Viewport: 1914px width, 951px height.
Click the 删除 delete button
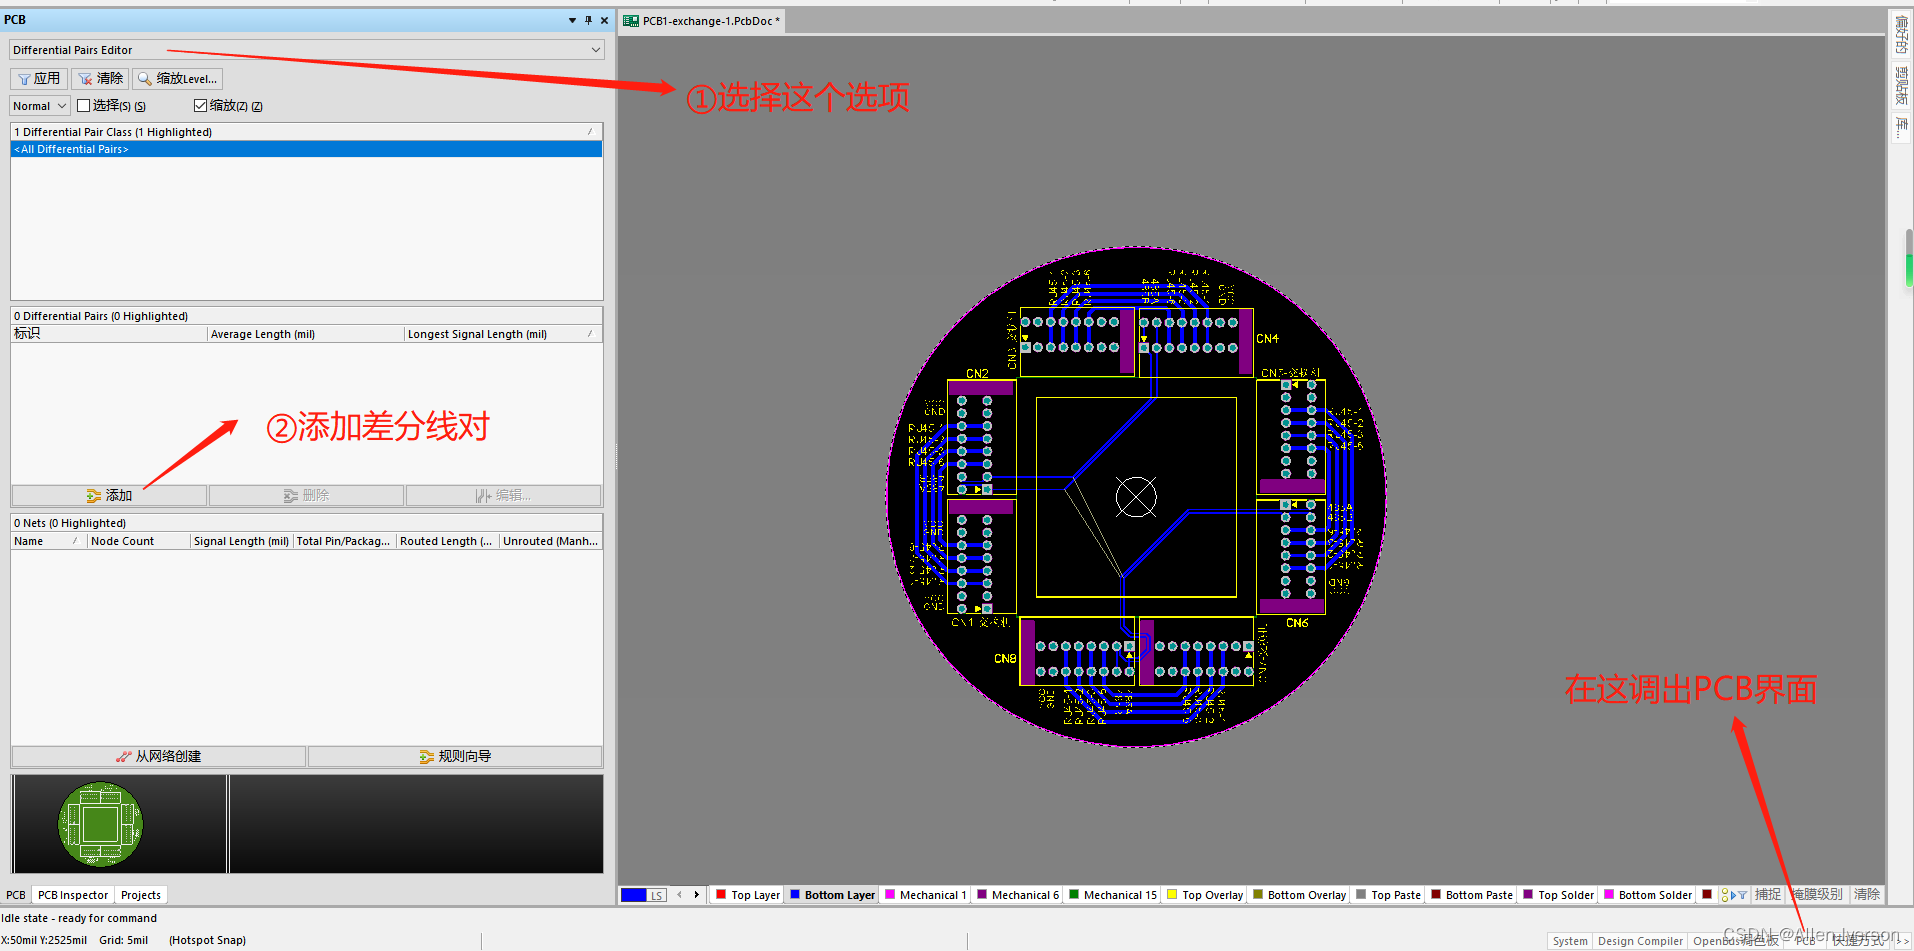[x=306, y=496]
